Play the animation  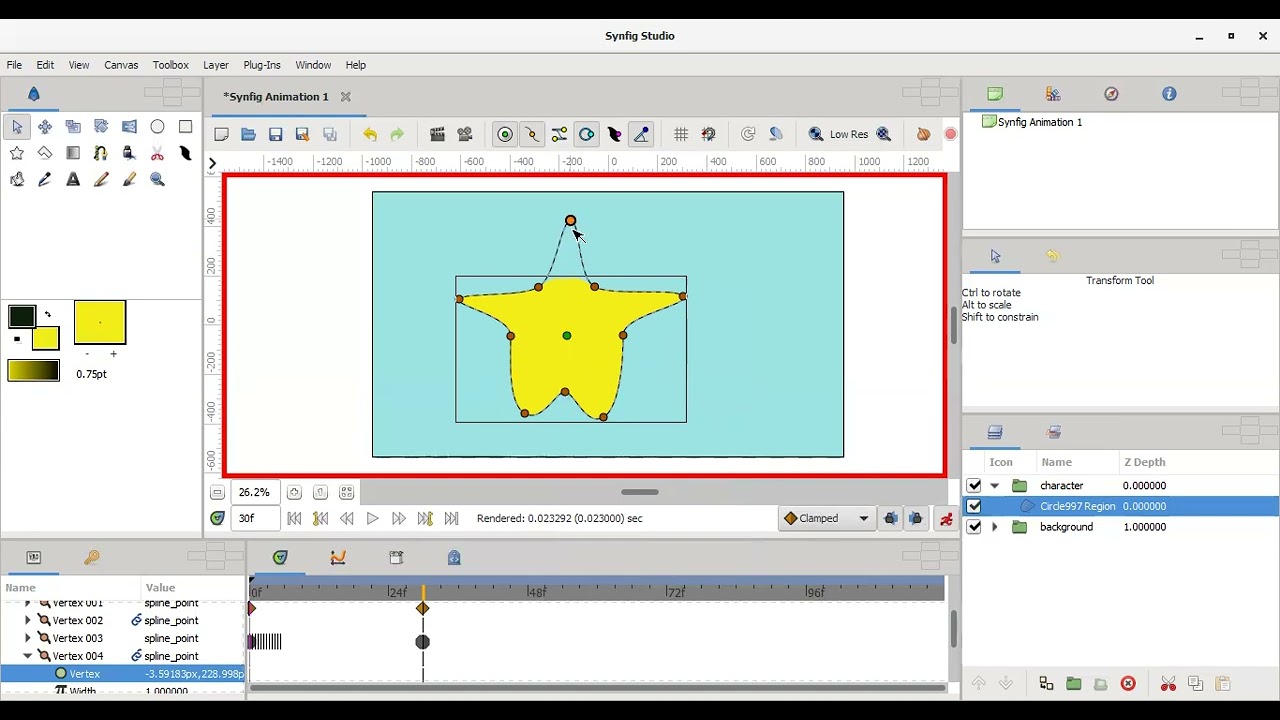(x=372, y=518)
